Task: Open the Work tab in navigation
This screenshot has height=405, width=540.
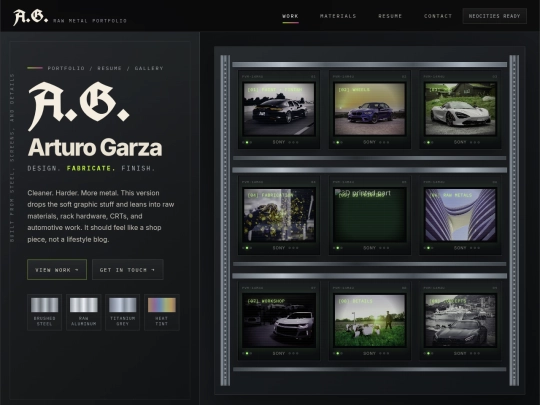Action: pyautogui.click(x=290, y=16)
